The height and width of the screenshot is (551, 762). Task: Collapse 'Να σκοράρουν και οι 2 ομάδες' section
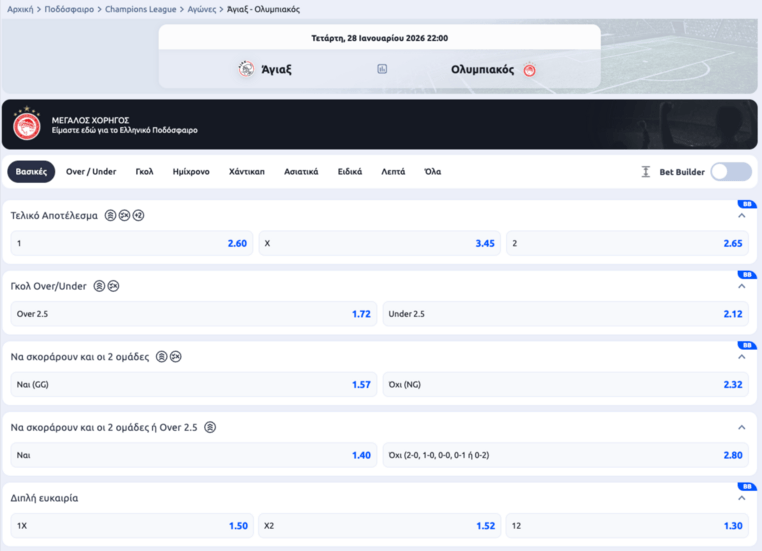pyautogui.click(x=741, y=357)
